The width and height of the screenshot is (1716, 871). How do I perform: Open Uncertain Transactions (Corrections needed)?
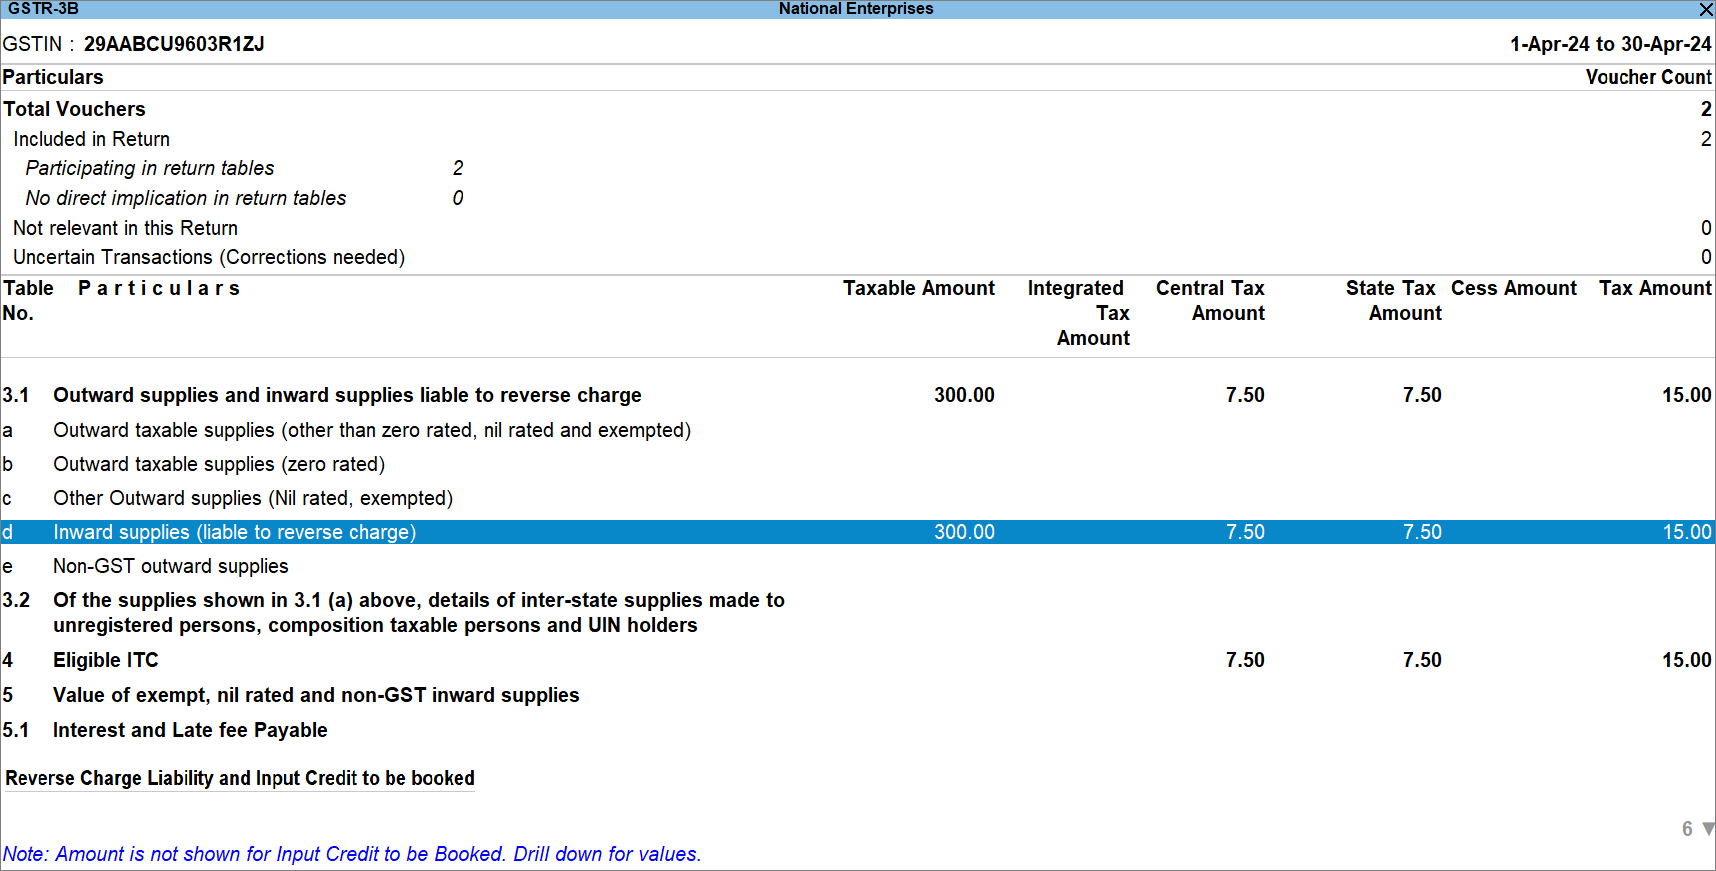[x=209, y=257]
